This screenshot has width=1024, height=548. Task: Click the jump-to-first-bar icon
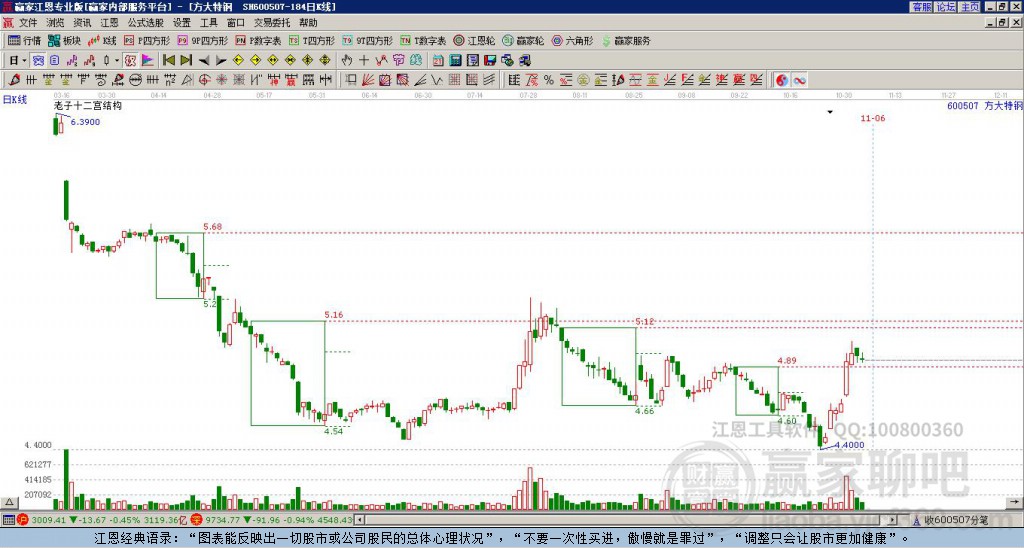coord(168,61)
